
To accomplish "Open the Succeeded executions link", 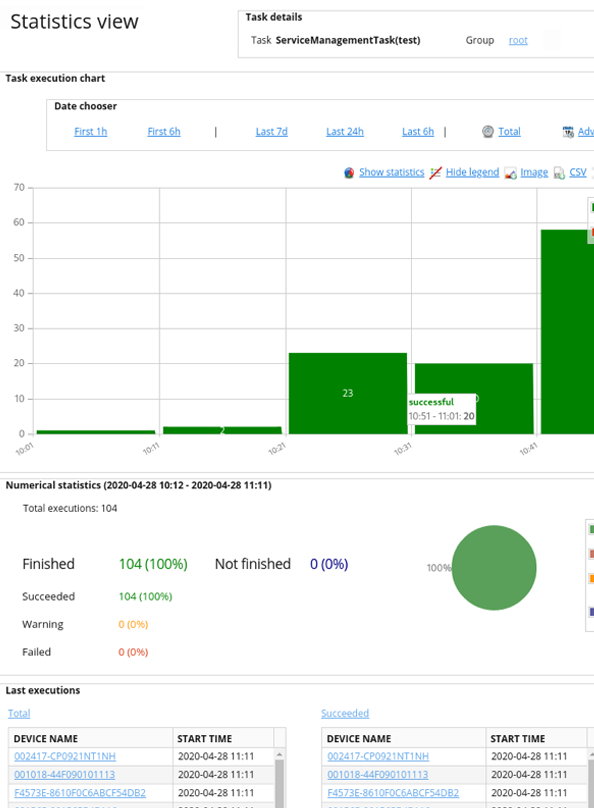I will click(345, 713).
